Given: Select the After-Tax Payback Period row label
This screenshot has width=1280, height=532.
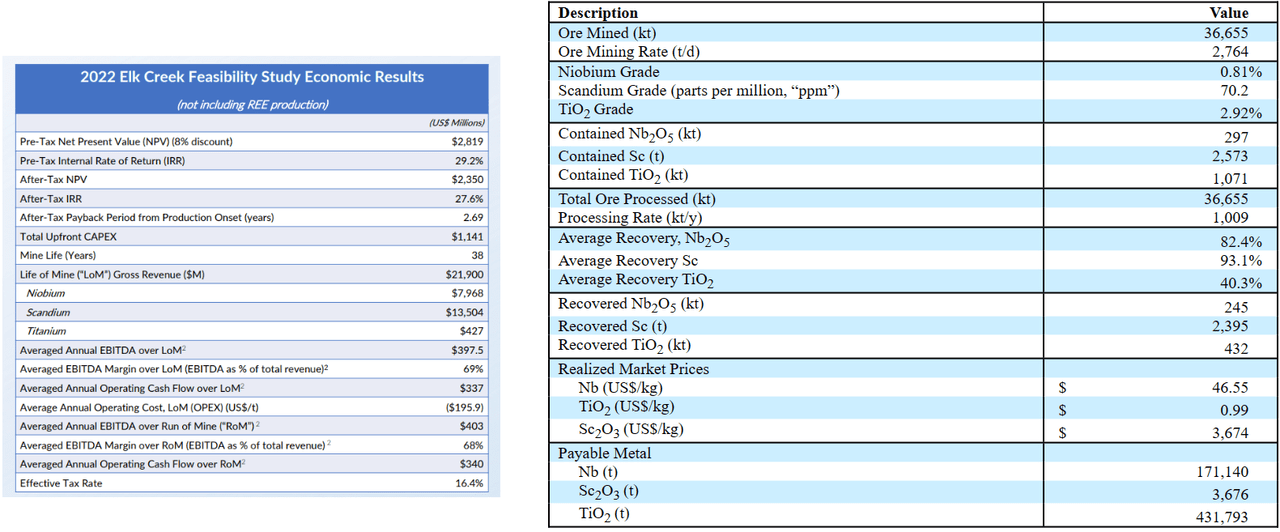Looking at the screenshot, I should tap(147, 218).
